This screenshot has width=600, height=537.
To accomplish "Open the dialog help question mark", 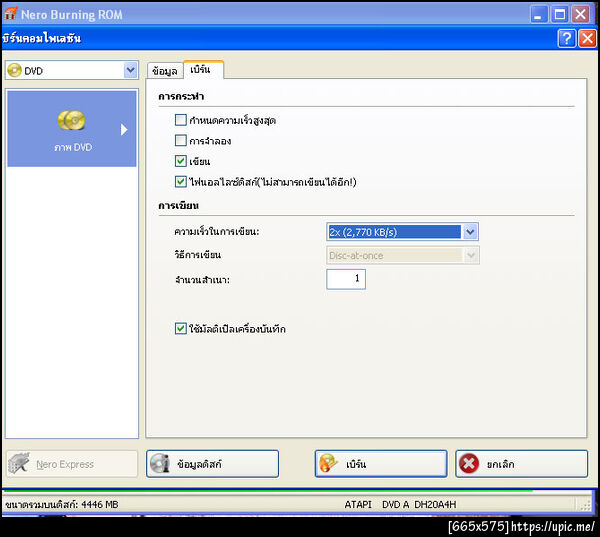I will pyautogui.click(x=566, y=38).
